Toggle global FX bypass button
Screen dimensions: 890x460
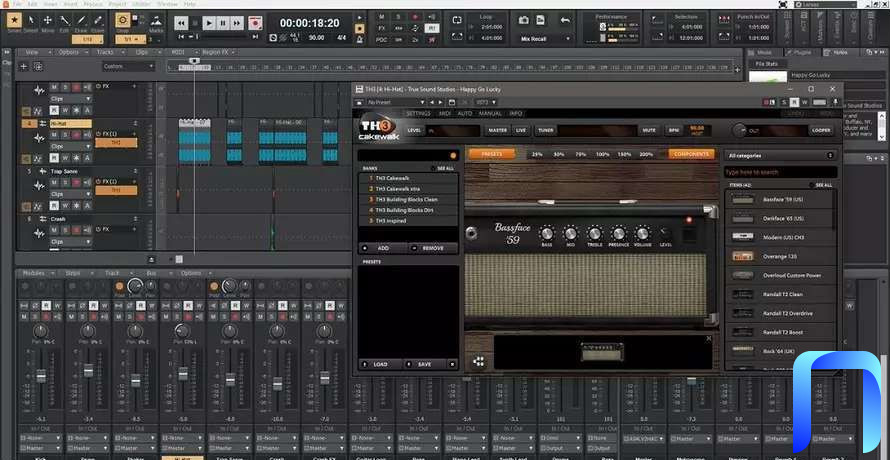pyautogui.click(x=381, y=28)
